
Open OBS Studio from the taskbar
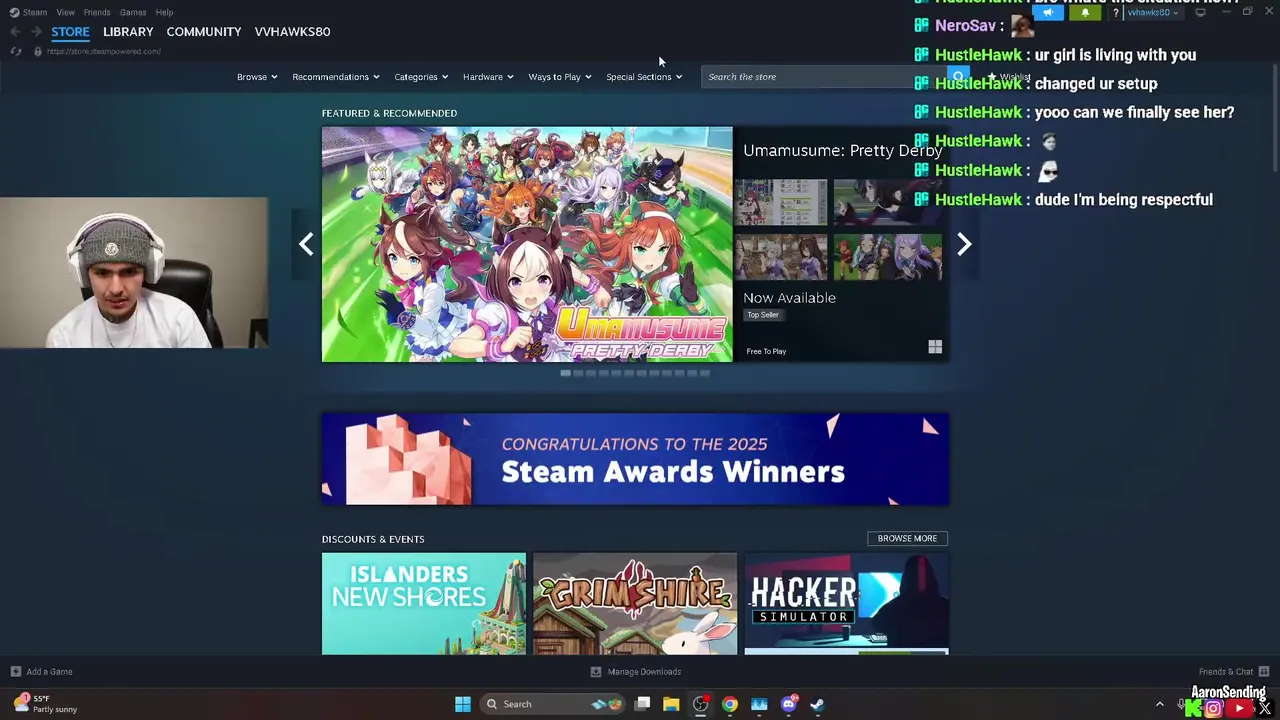(700, 704)
